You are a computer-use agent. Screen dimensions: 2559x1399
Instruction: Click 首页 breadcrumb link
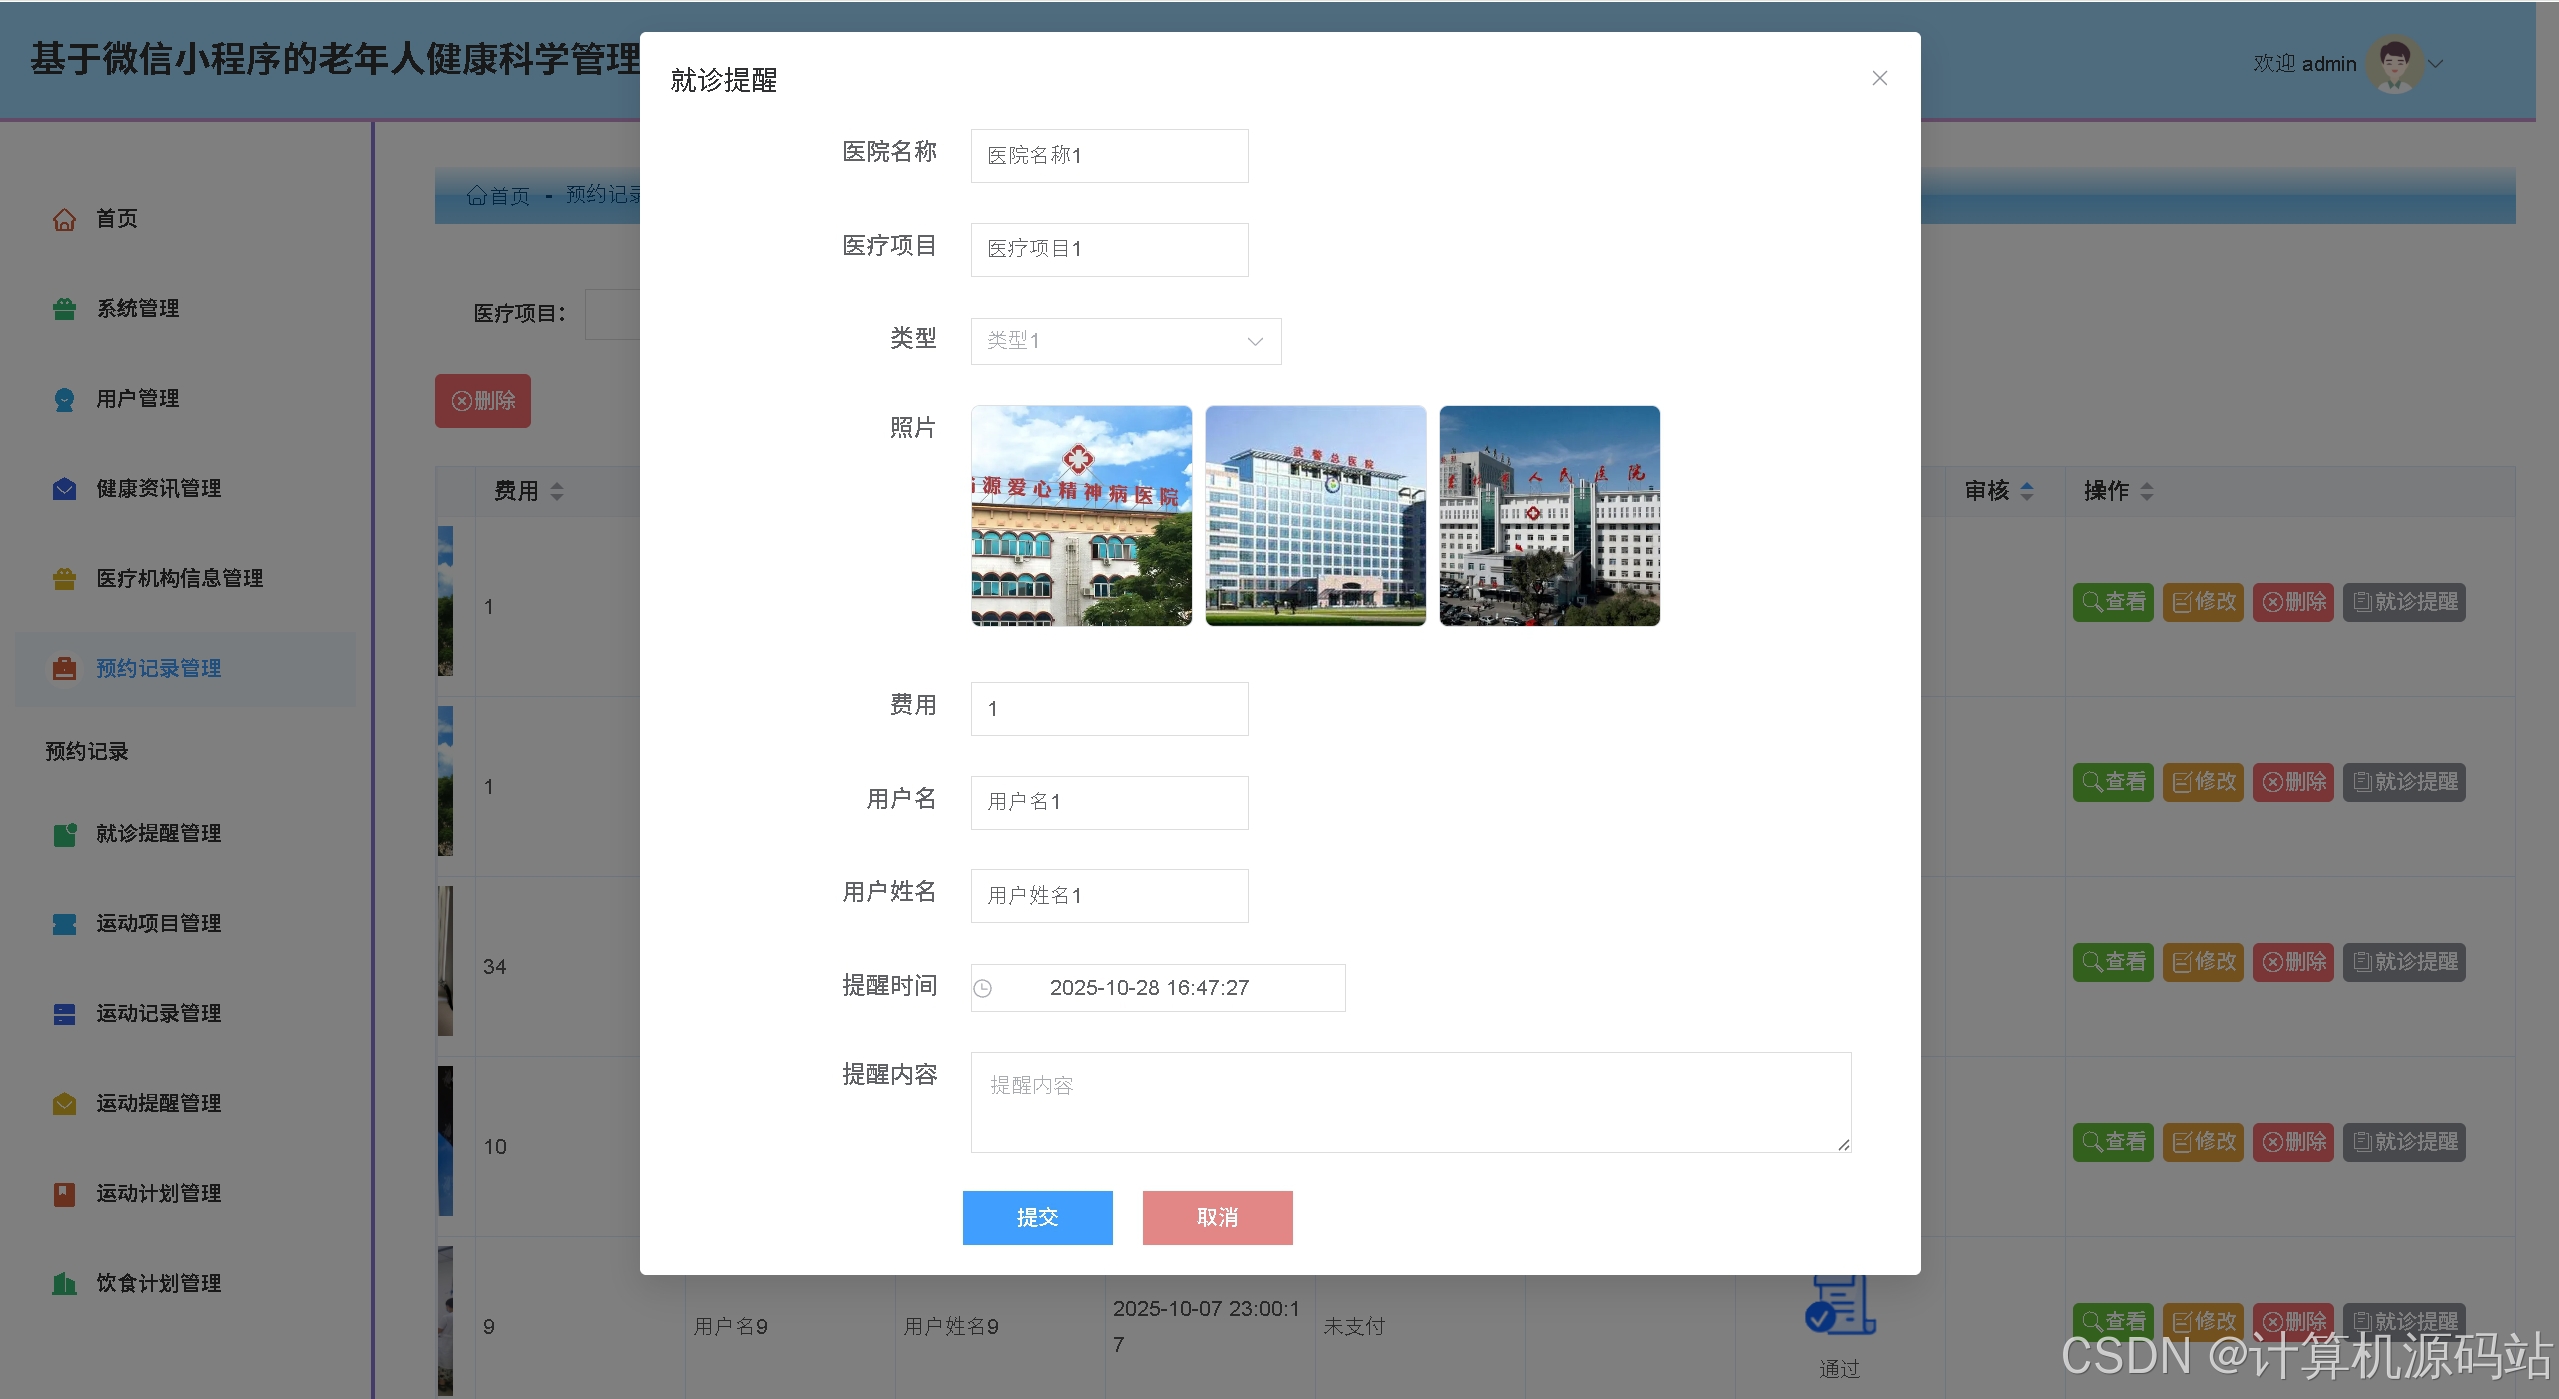tap(498, 196)
